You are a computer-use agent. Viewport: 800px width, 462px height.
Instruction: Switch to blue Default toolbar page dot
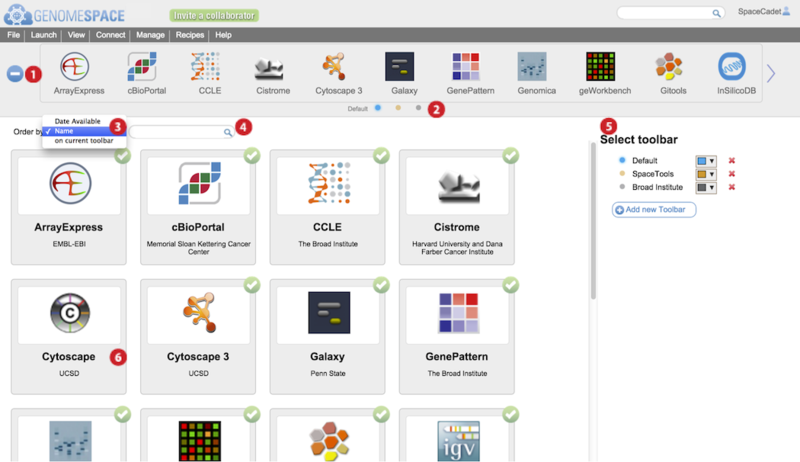[x=378, y=108]
